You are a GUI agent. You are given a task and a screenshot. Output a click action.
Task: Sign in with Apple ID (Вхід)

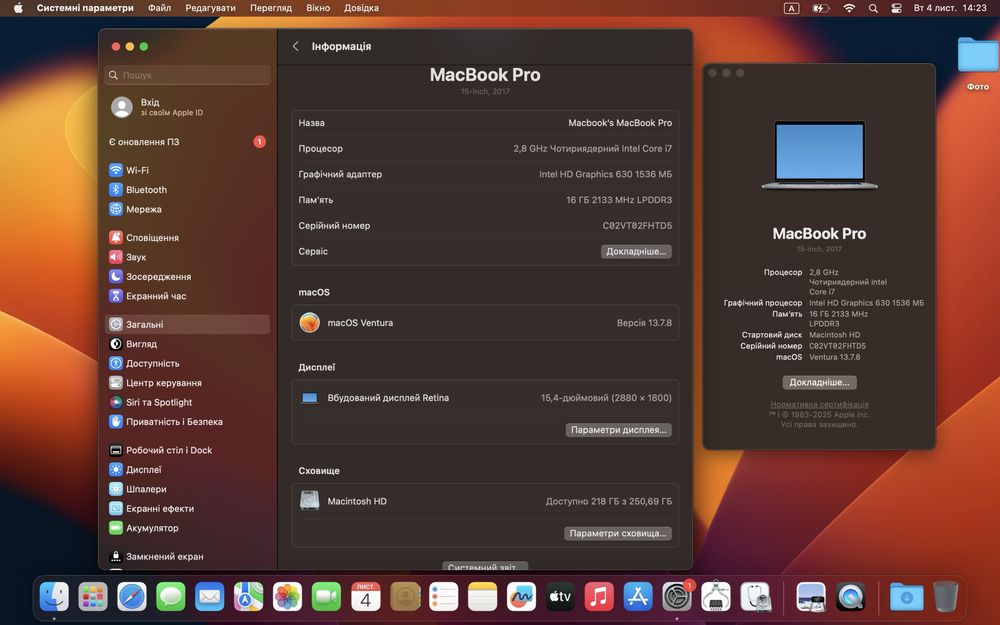click(x=188, y=107)
